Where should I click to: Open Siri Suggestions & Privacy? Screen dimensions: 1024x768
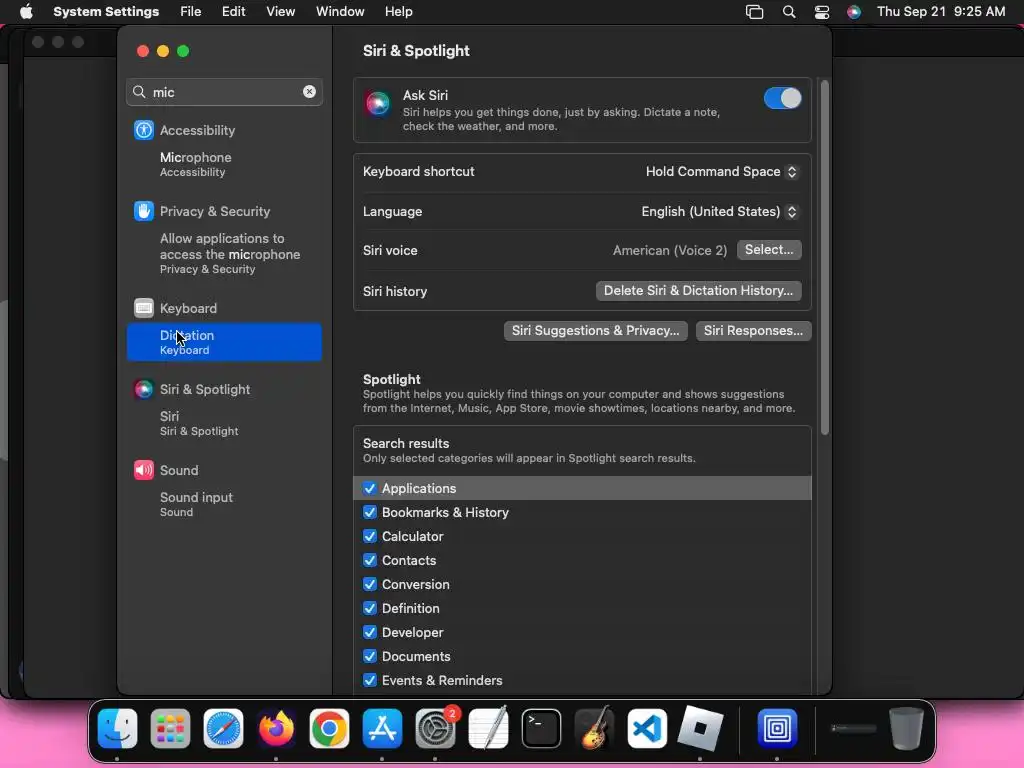[596, 330]
